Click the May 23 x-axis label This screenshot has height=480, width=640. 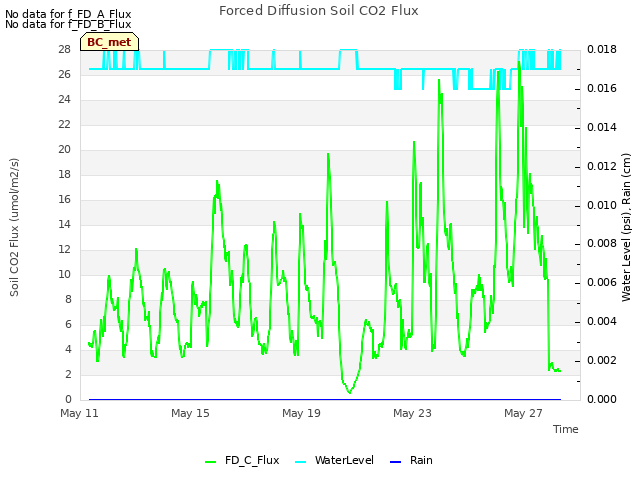click(x=412, y=413)
